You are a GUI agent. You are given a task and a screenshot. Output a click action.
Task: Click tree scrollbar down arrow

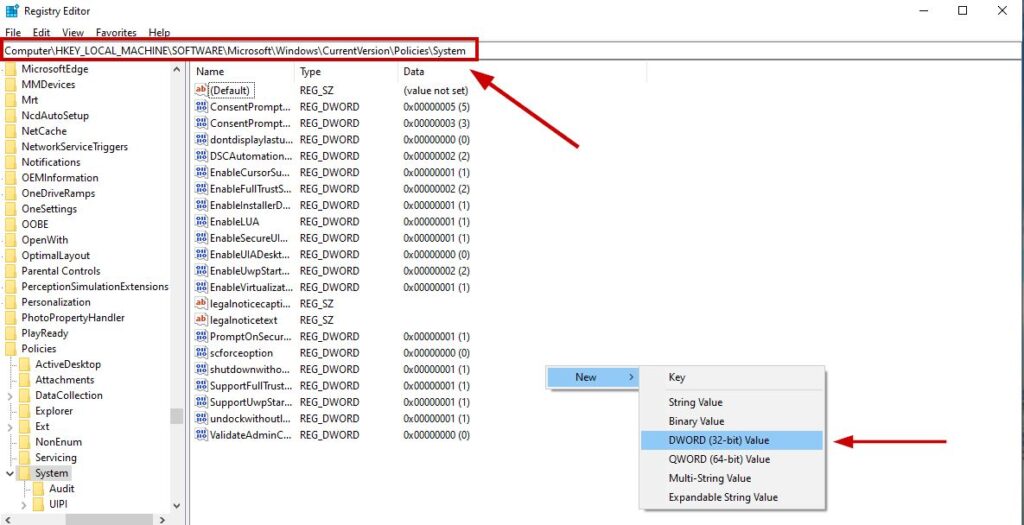pos(176,505)
